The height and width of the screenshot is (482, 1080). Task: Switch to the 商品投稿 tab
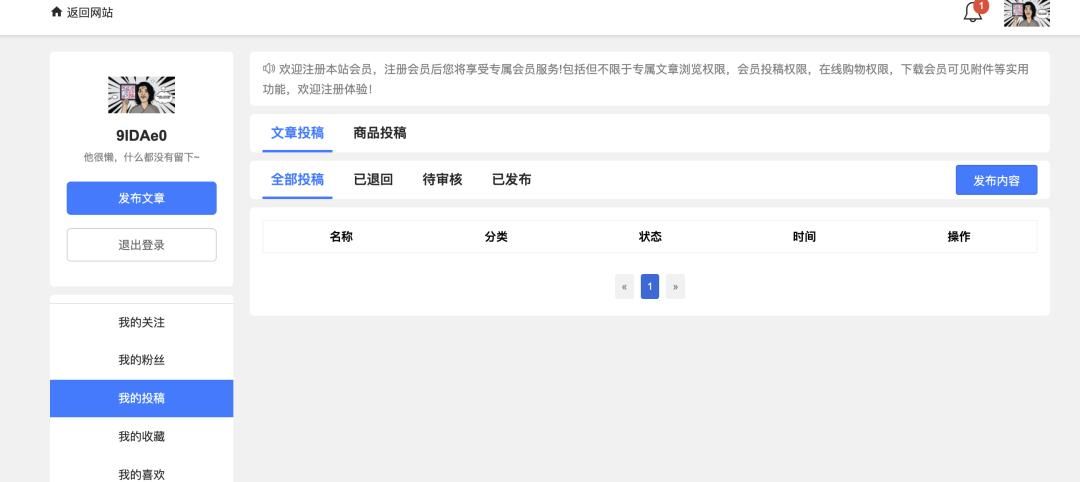(380, 133)
